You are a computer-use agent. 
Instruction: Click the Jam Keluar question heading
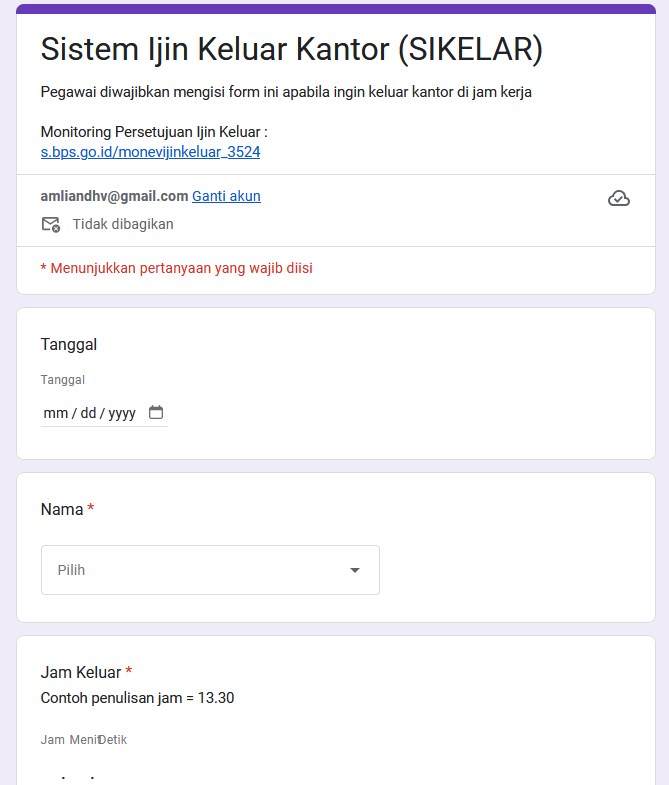click(80, 672)
